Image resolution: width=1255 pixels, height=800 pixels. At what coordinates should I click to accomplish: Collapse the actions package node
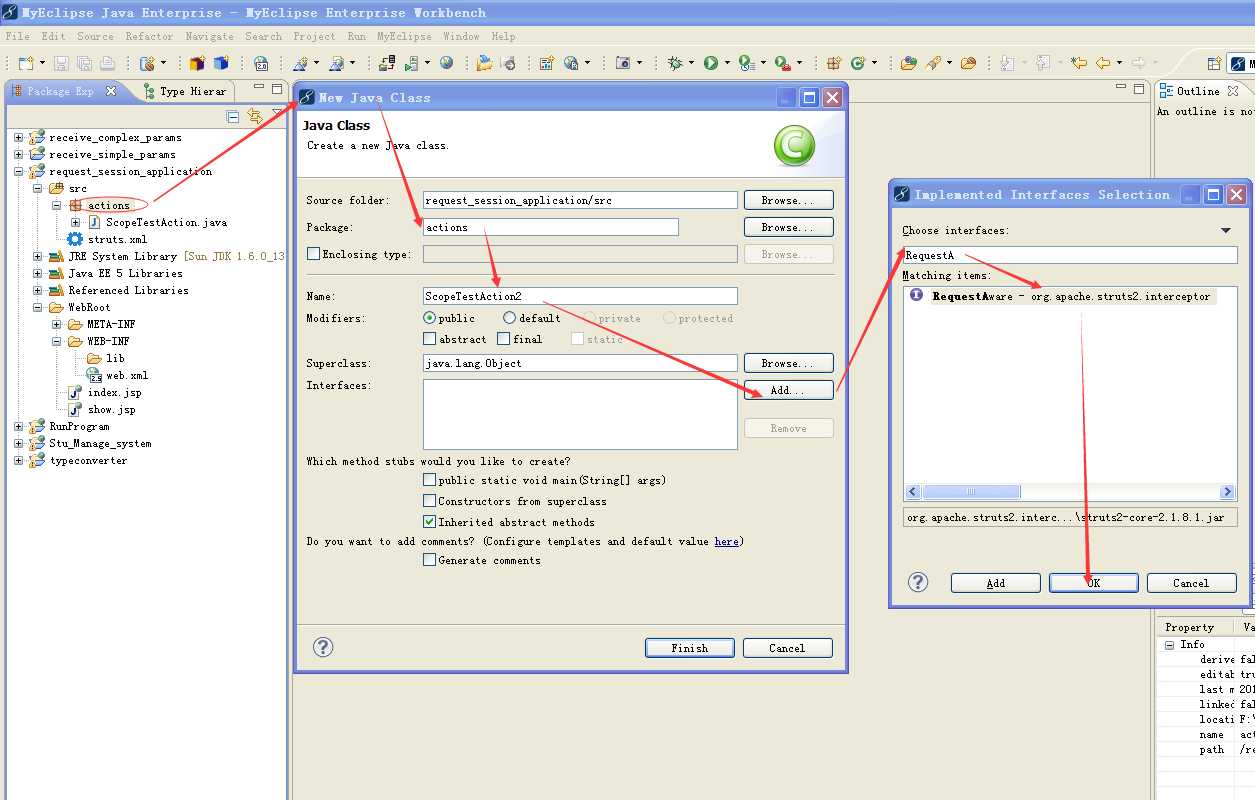(x=57, y=205)
